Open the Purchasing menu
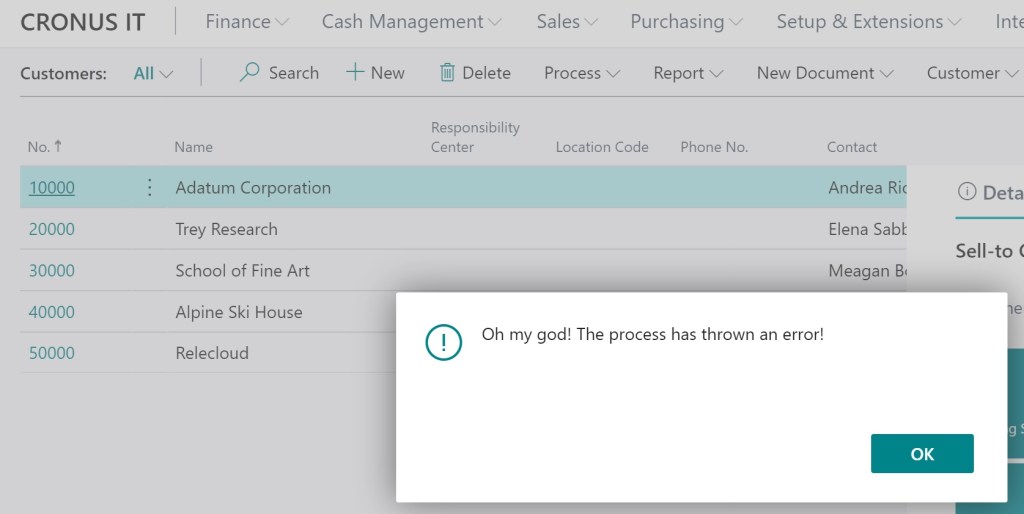The image size is (1024, 514). 686,21
